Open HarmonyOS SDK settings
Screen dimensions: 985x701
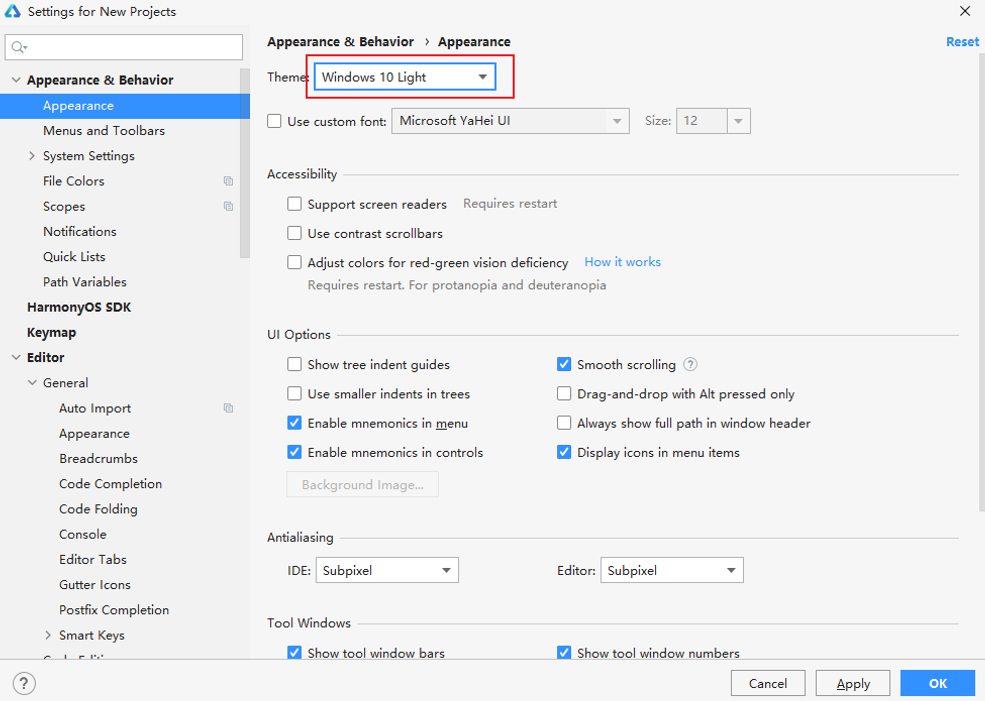[x=79, y=307]
